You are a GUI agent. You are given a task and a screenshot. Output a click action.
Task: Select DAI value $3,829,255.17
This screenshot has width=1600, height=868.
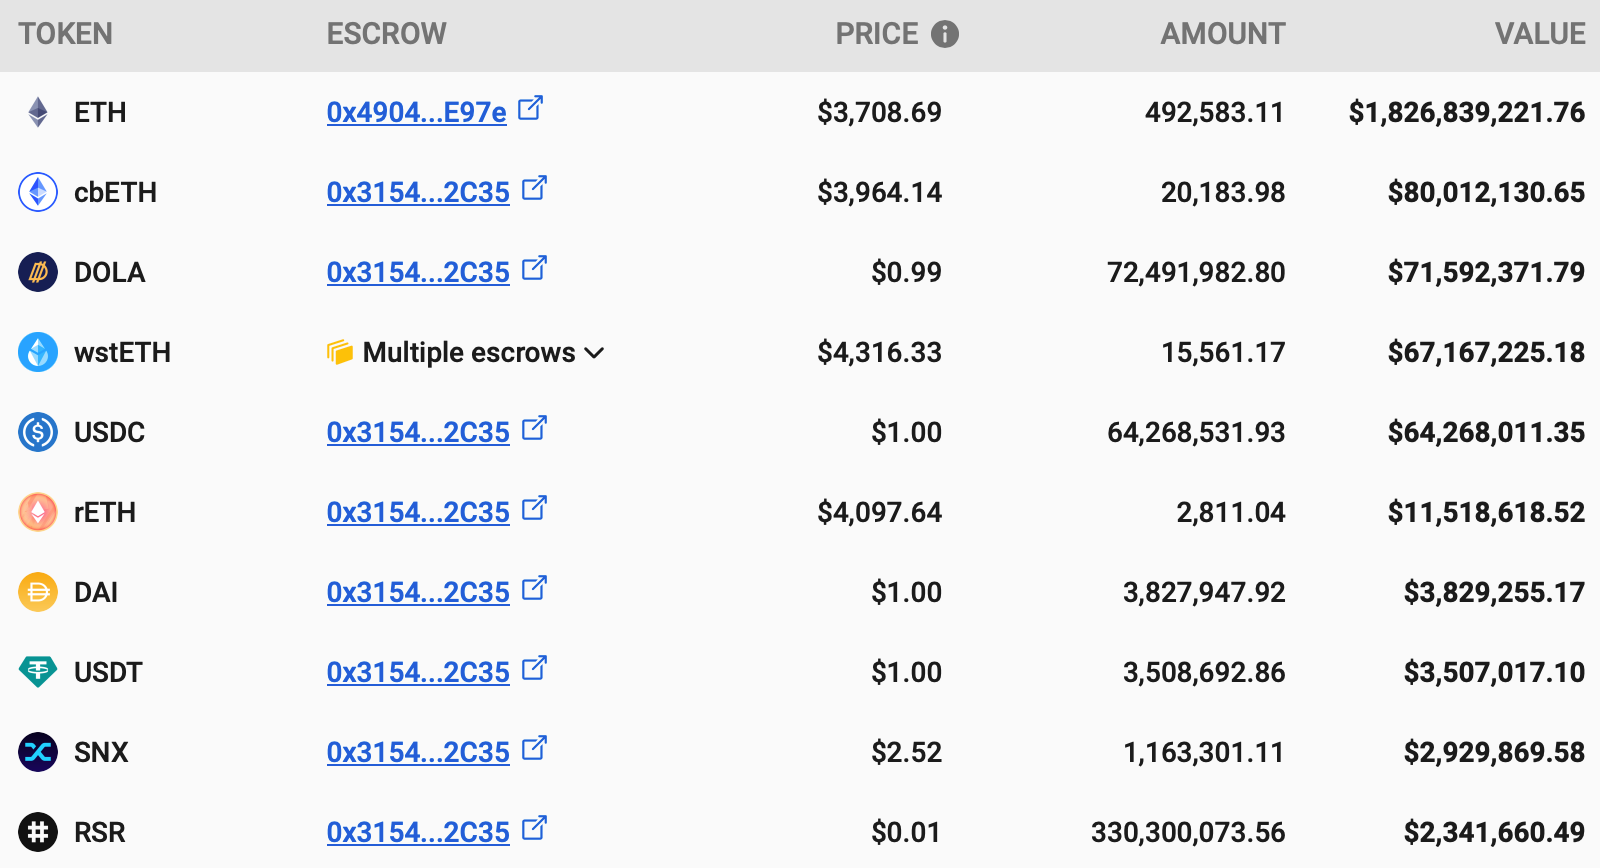pos(1495,592)
